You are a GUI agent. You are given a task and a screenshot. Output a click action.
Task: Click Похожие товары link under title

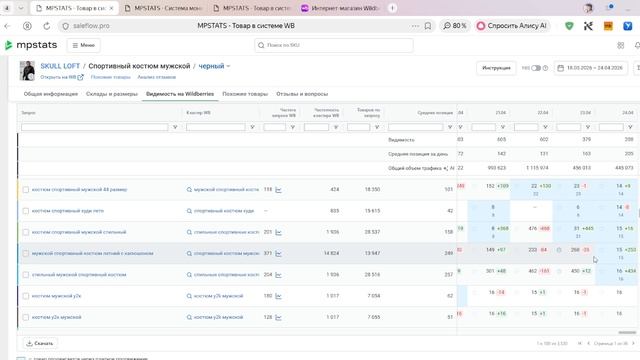click(x=111, y=77)
